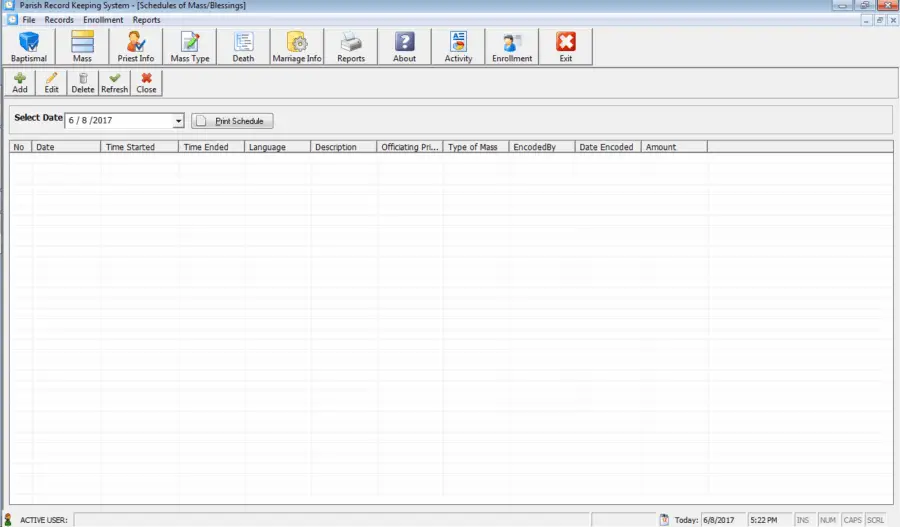Sort by Language column header
Image resolution: width=900 pixels, height=527 pixels.
pos(277,147)
